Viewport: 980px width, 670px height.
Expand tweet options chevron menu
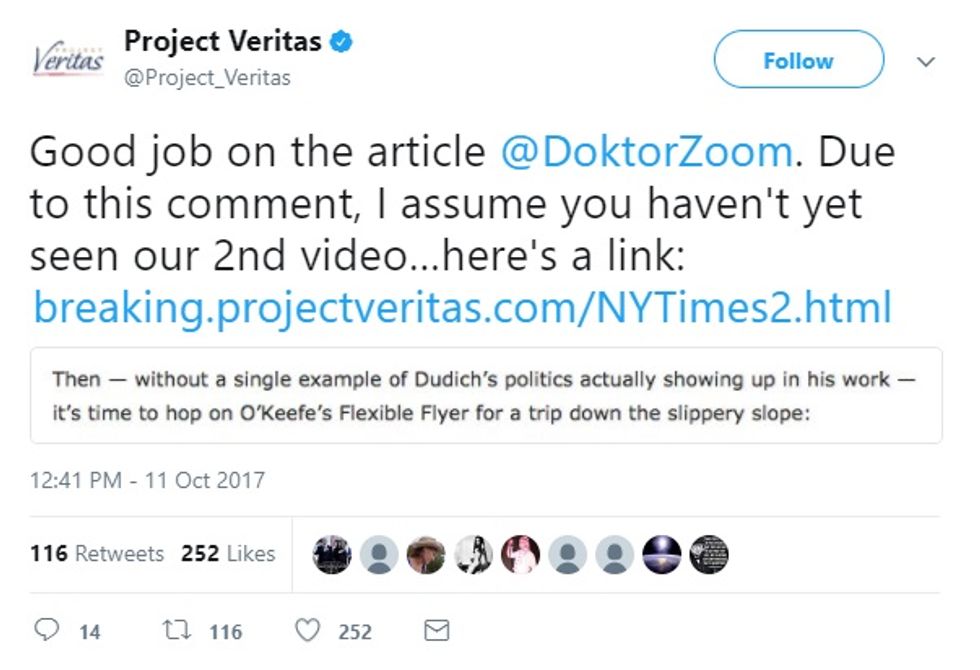pyautogui.click(x=927, y=61)
